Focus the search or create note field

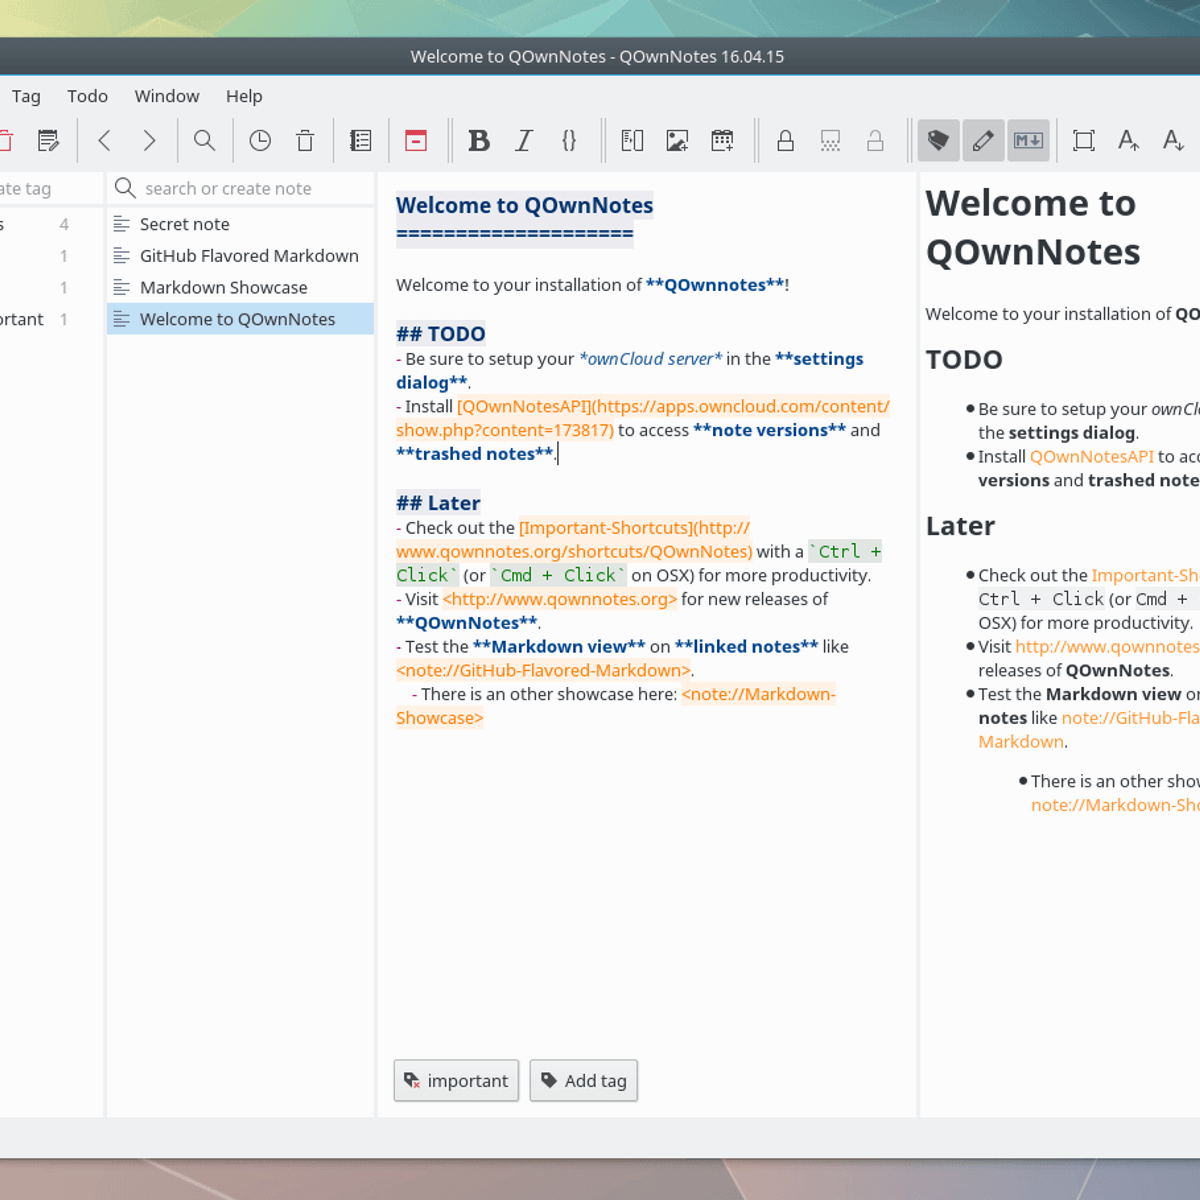pos(241,188)
